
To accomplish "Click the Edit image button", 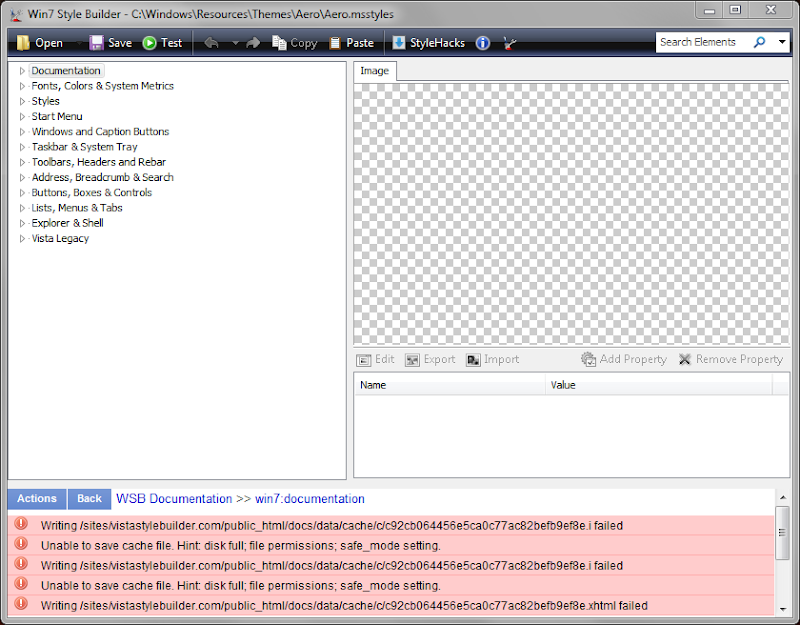I will (376, 360).
